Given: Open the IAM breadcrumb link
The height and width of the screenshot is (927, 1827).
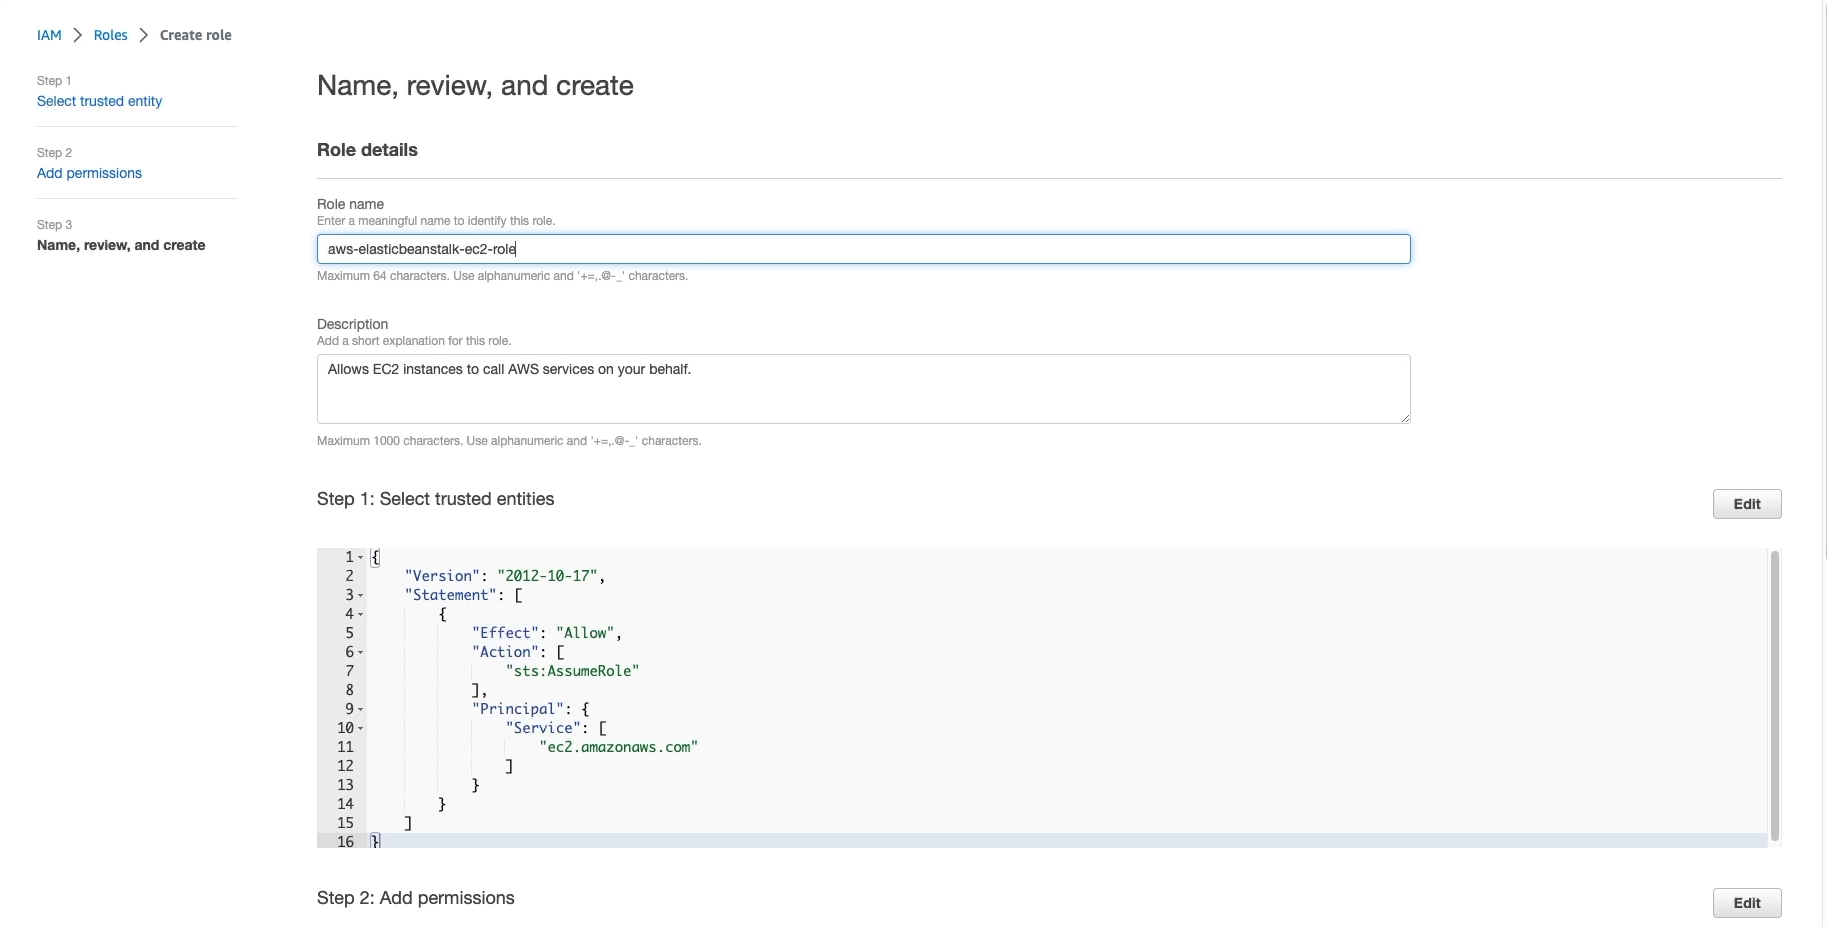Looking at the screenshot, I should click(47, 34).
